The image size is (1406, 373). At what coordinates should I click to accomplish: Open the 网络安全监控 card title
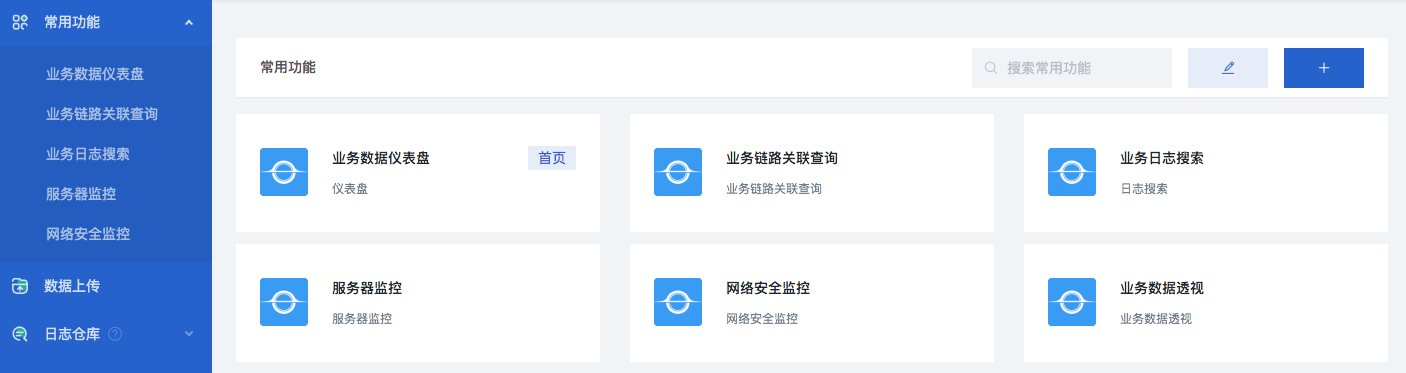[768, 288]
